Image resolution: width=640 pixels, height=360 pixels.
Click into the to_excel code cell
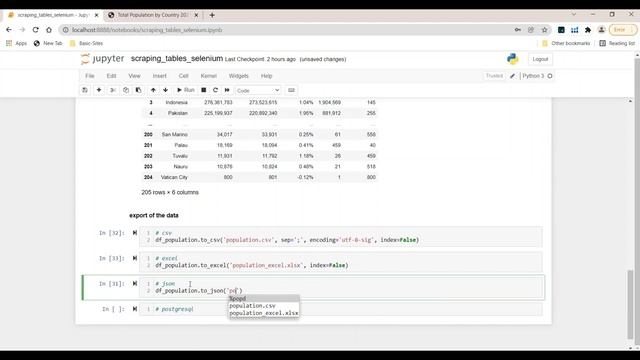click(x=340, y=262)
